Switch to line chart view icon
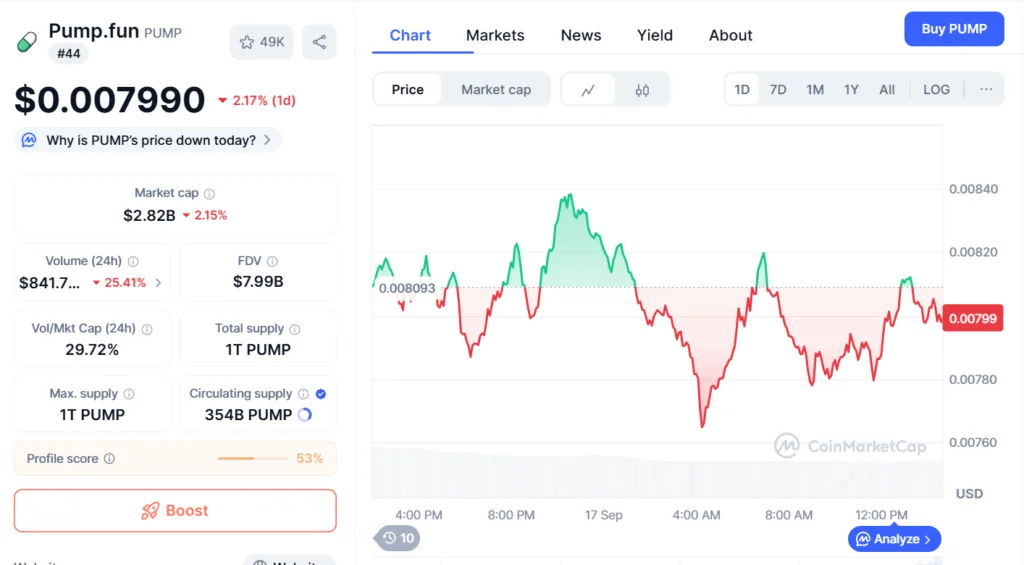 tap(588, 90)
